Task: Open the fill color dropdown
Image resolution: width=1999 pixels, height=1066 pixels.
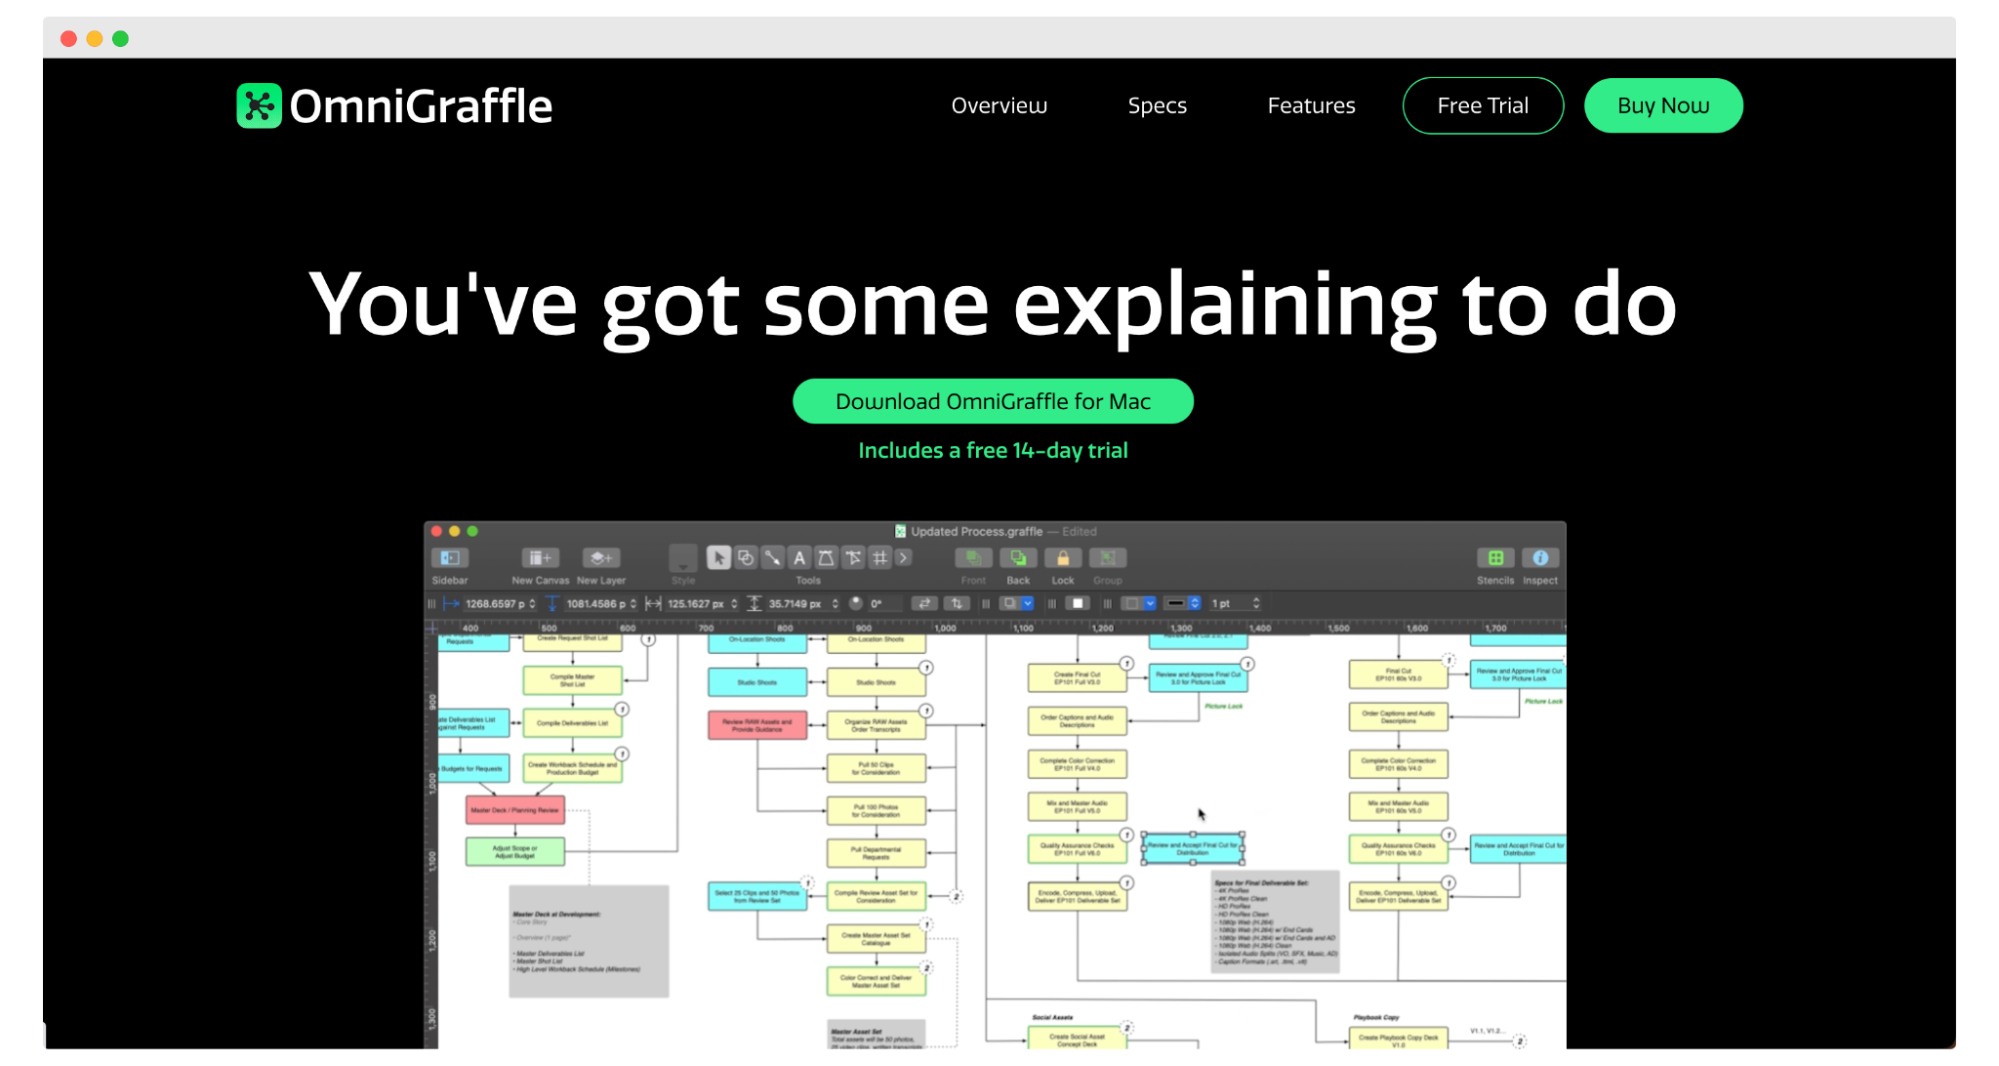Action: tap(1028, 603)
